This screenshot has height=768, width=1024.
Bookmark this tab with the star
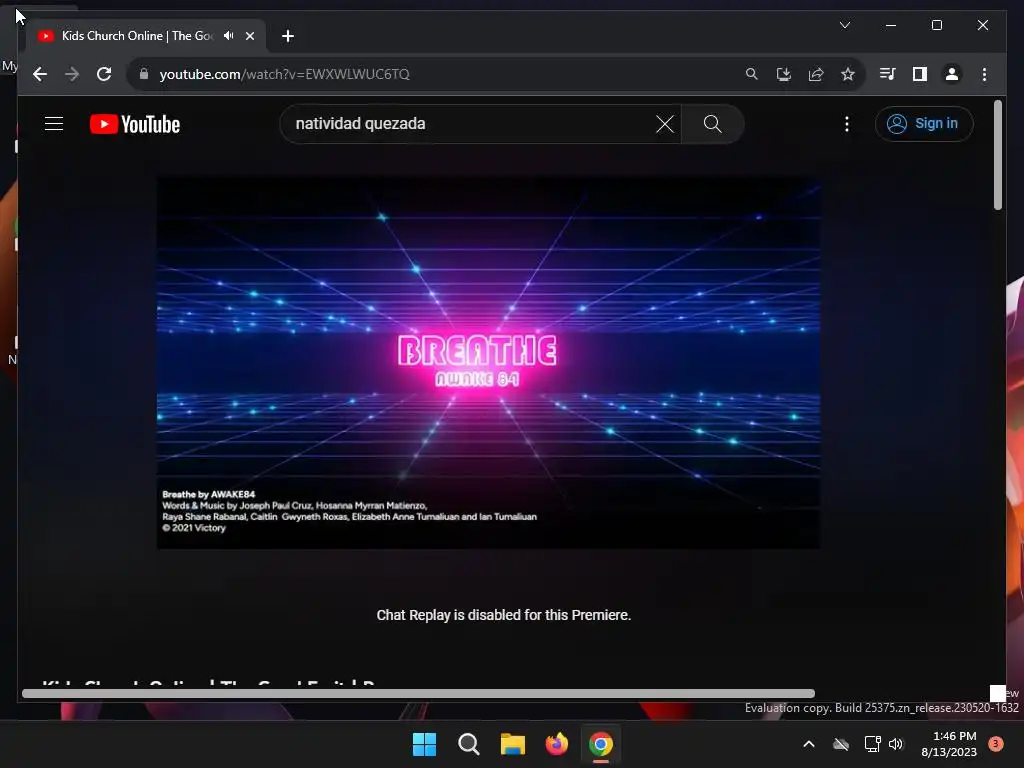pos(848,74)
